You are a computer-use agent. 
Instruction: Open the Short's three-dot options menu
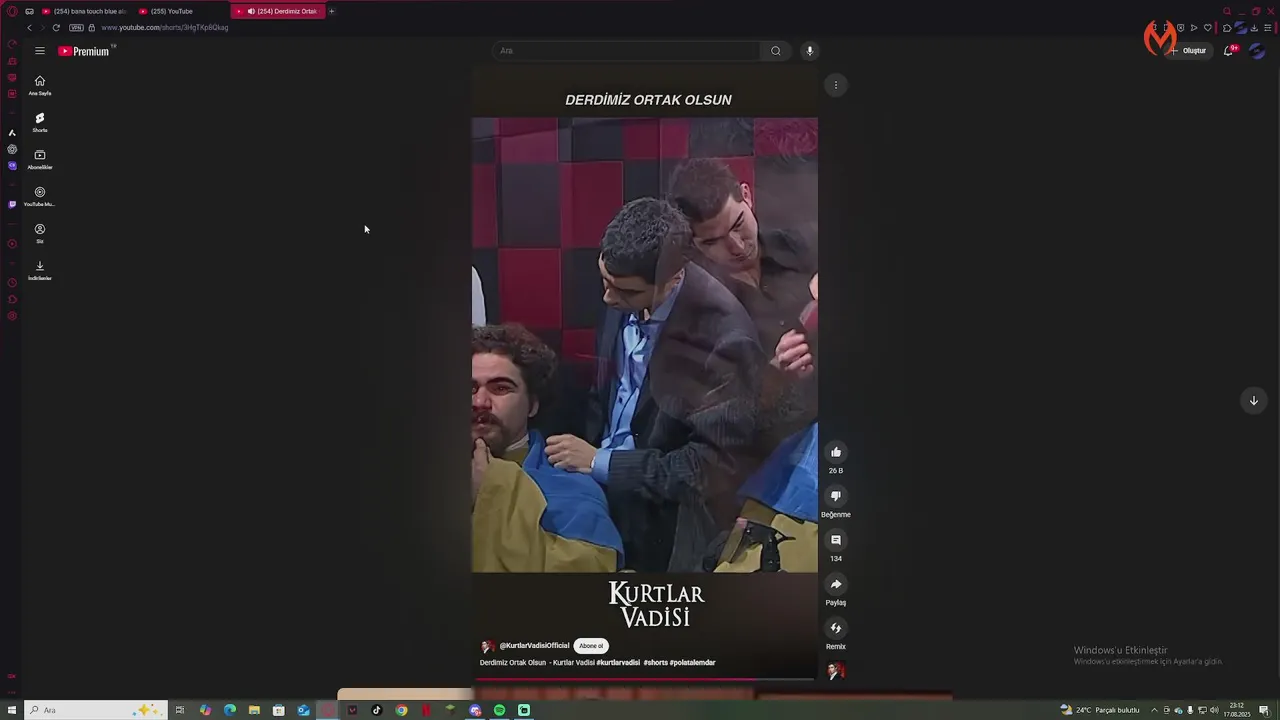(x=836, y=85)
